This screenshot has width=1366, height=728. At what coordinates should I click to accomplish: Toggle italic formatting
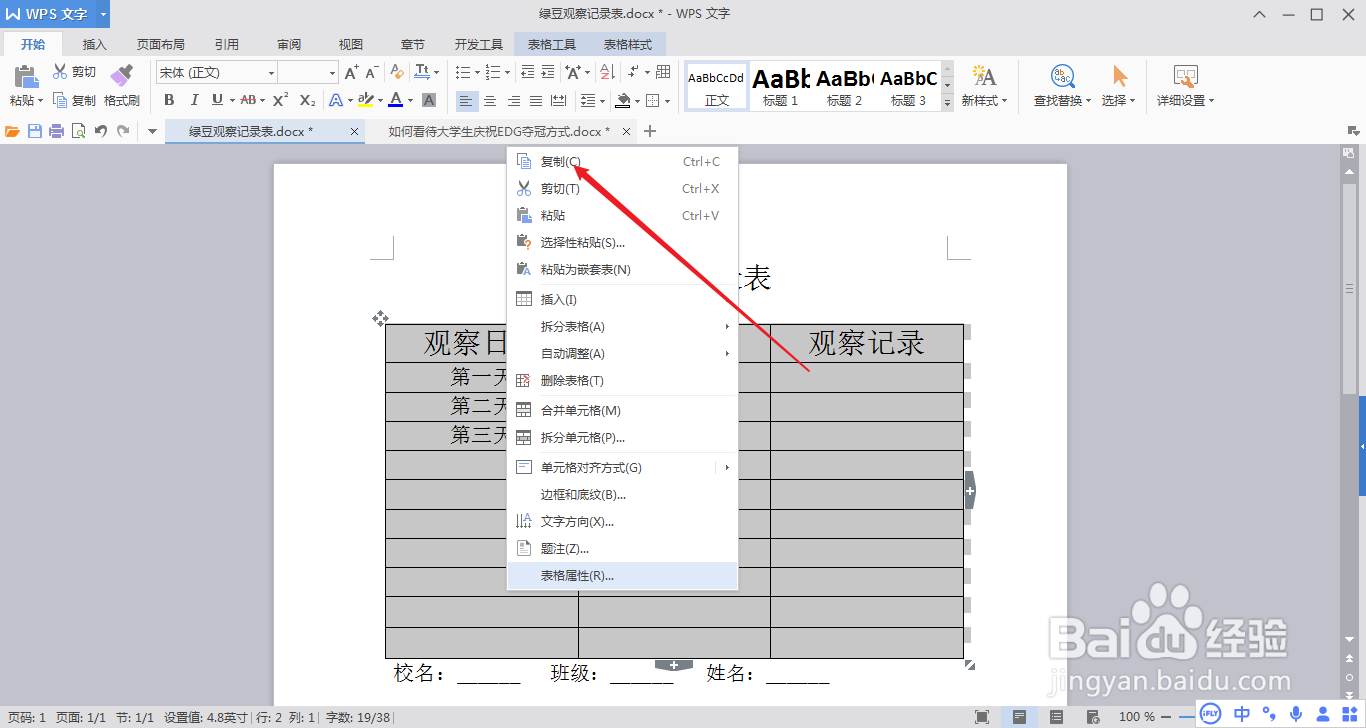pos(194,100)
